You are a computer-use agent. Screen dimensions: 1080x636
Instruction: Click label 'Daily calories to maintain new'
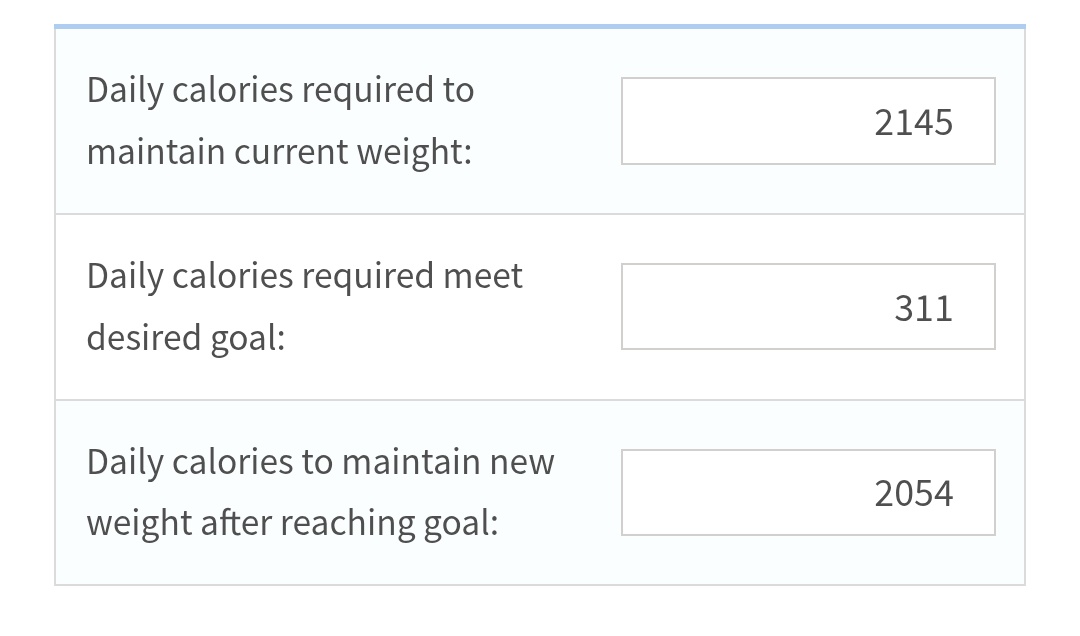[x=320, y=462]
